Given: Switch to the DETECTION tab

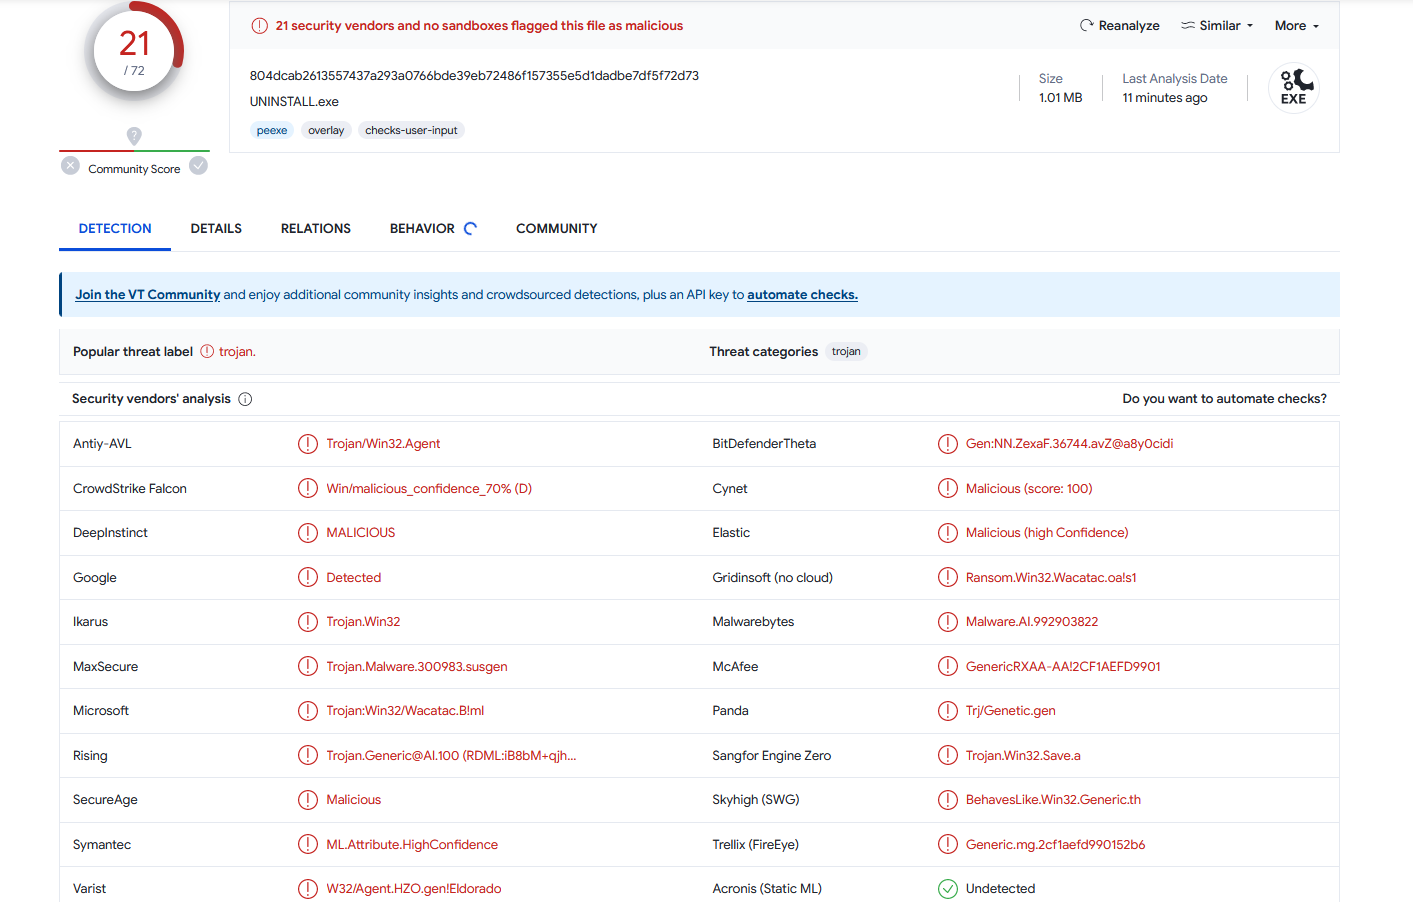Looking at the screenshot, I should (115, 229).
